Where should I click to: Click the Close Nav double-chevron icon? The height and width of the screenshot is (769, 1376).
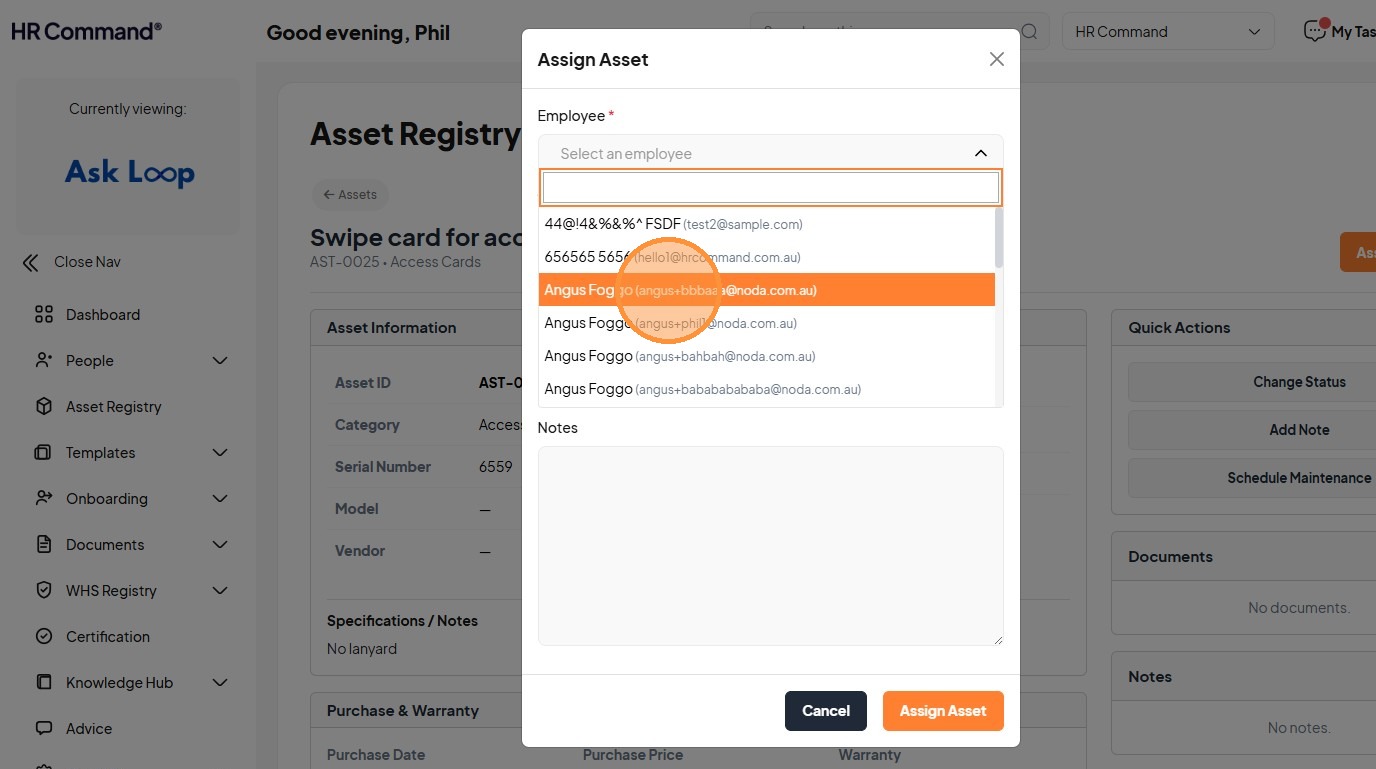[31, 263]
